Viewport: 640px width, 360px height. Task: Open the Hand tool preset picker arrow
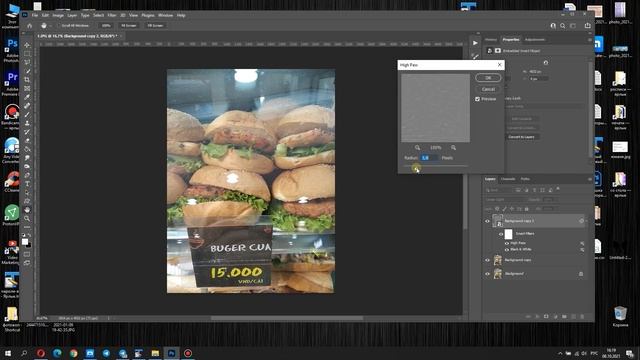[x=50, y=26]
